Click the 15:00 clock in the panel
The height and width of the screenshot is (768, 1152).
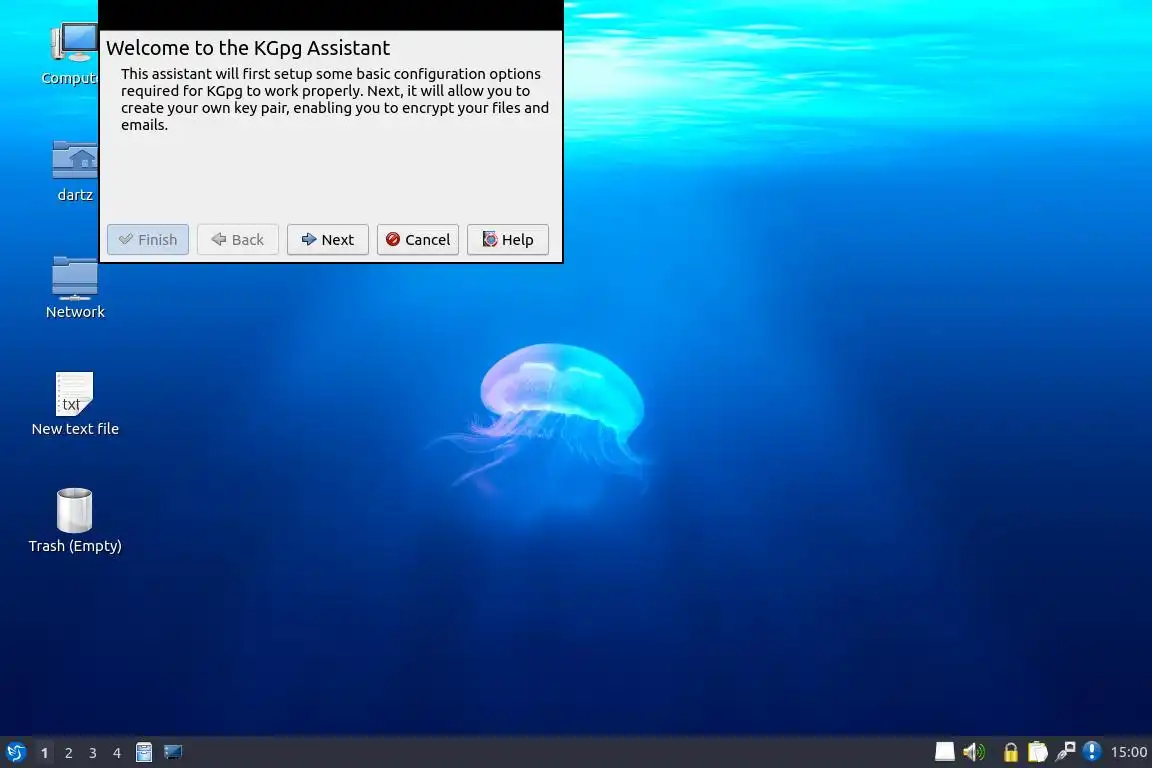[1128, 752]
